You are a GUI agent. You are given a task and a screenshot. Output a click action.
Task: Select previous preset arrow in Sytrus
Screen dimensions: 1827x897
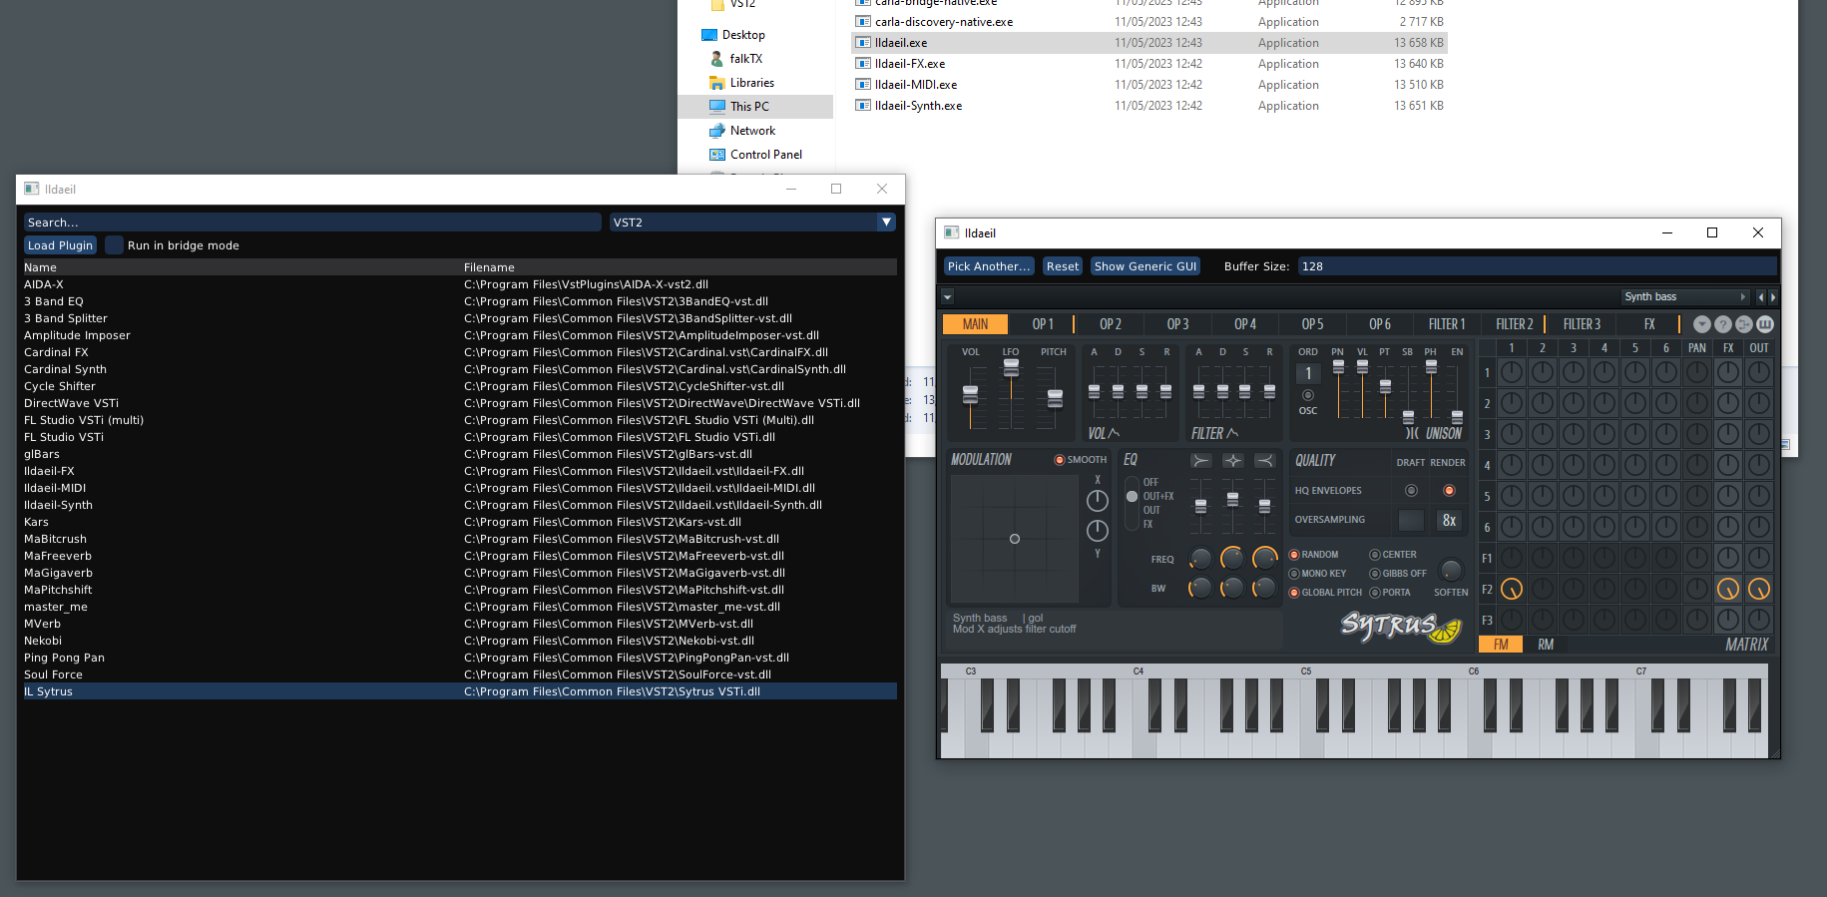click(1761, 297)
